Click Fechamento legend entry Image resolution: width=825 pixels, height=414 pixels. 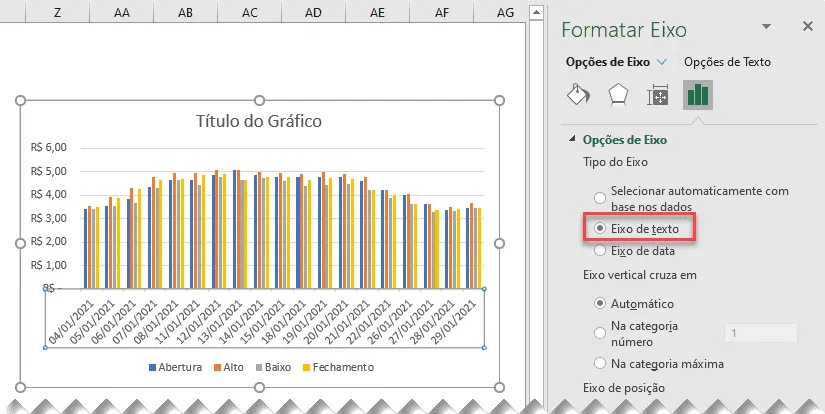tap(338, 367)
